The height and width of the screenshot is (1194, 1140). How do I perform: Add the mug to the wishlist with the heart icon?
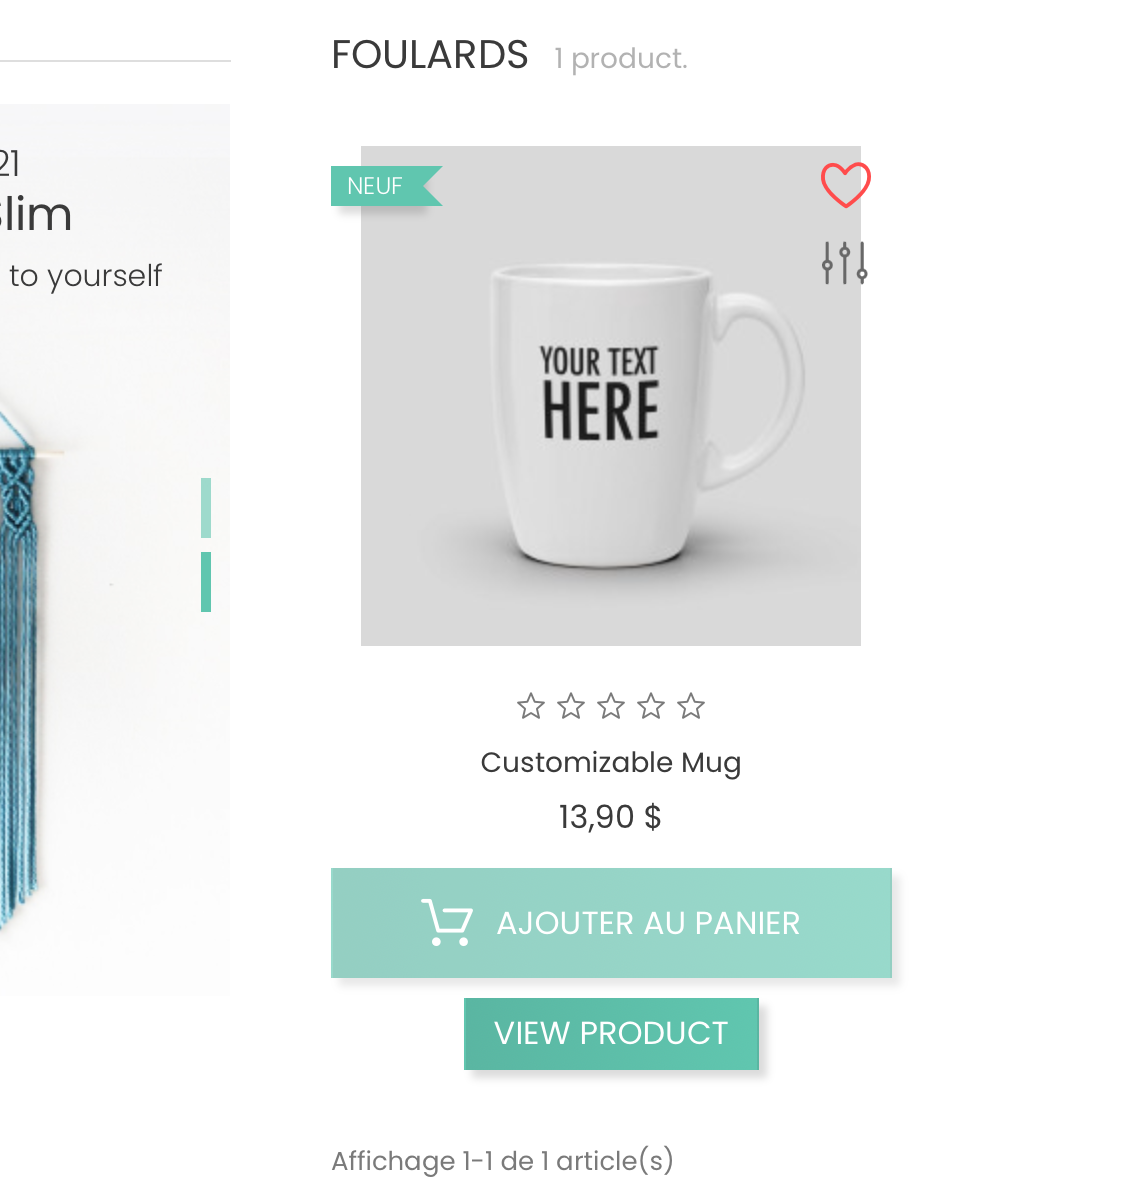pos(845,185)
